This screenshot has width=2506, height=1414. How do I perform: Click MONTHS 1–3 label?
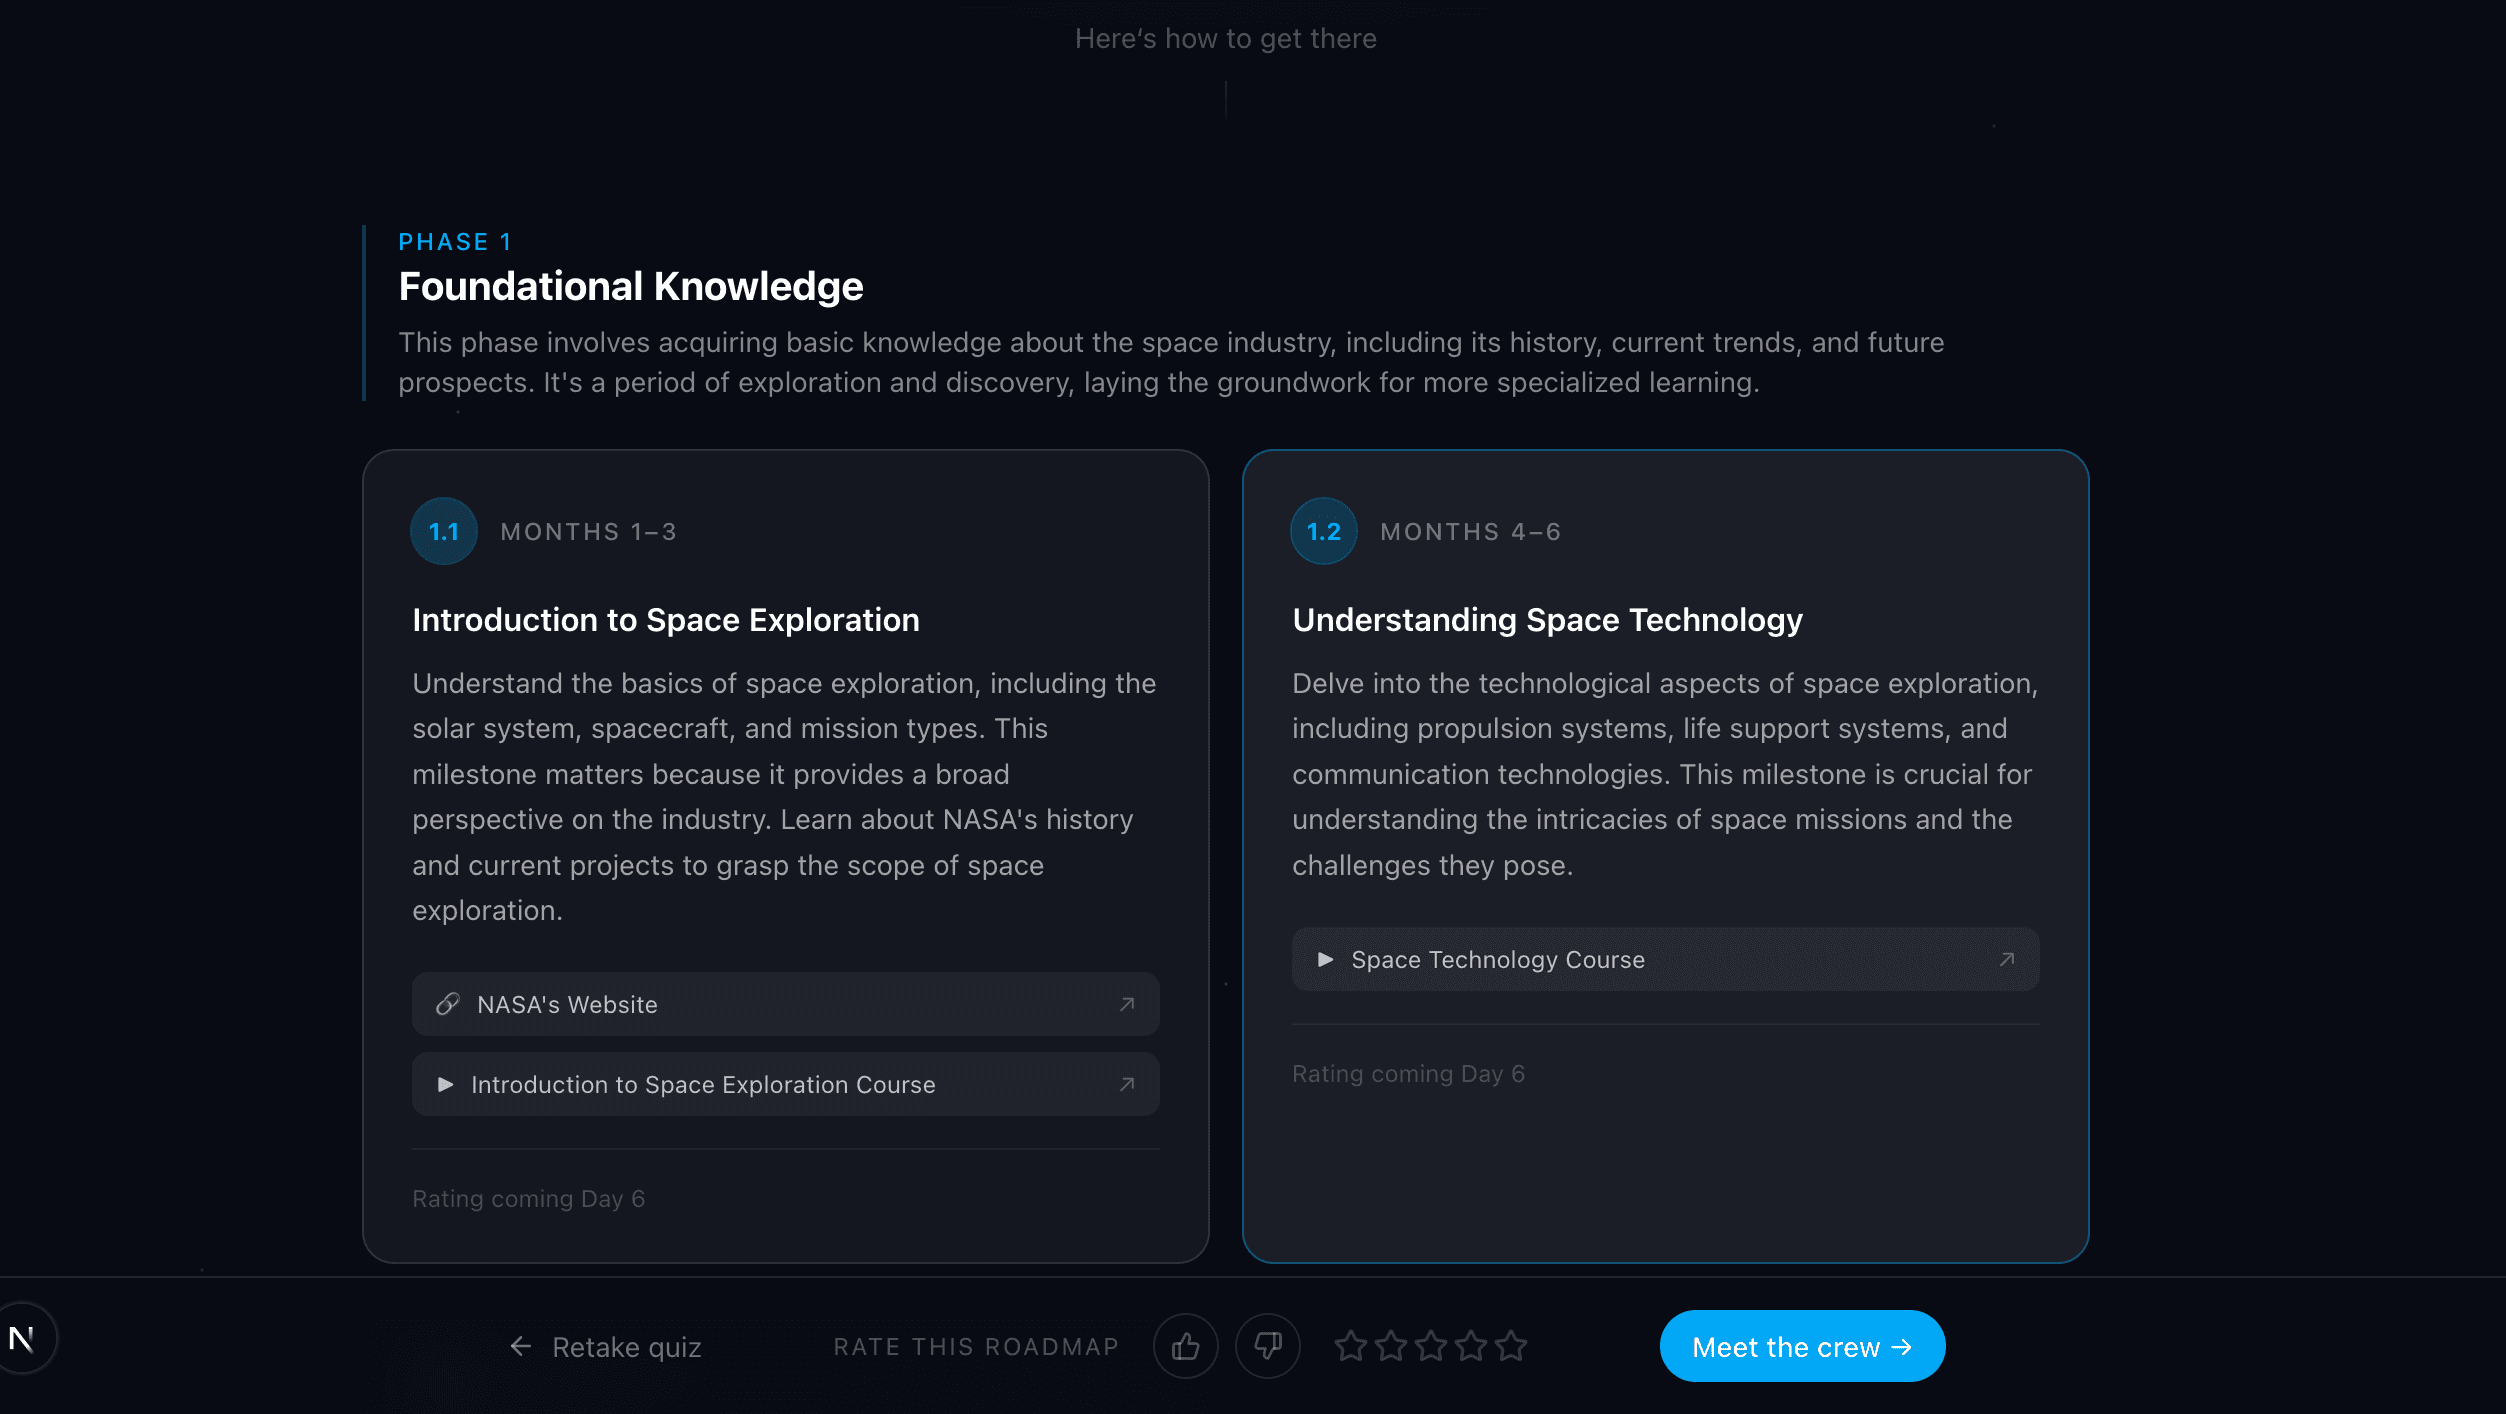[x=589, y=532]
